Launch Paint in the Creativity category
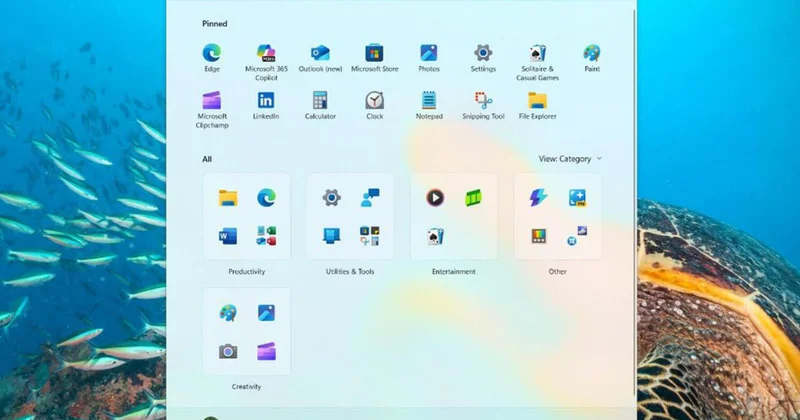This screenshot has width=800, height=420. [x=228, y=313]
